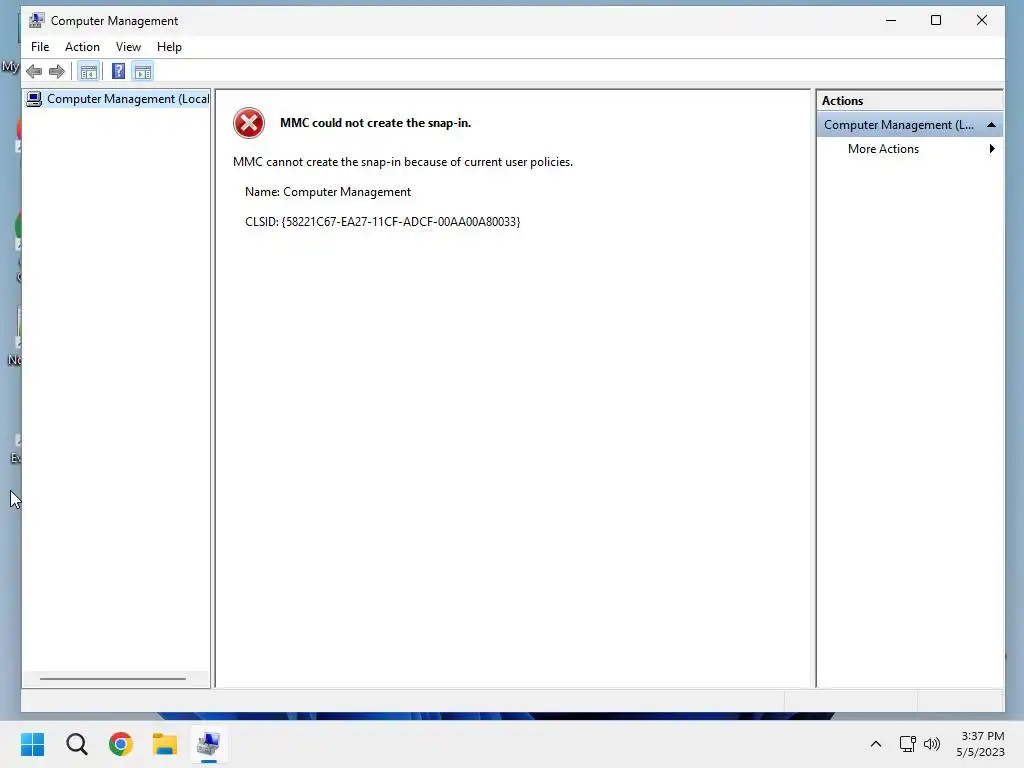Open the volume tray icon
The height and width of the screenshot is (768, 1024).
click(932, 744)
